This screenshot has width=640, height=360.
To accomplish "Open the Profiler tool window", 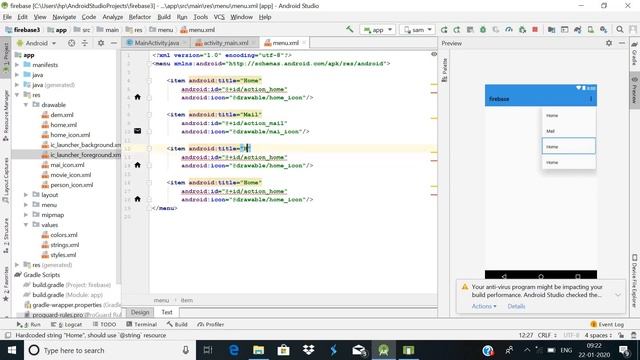I will 211,324.
